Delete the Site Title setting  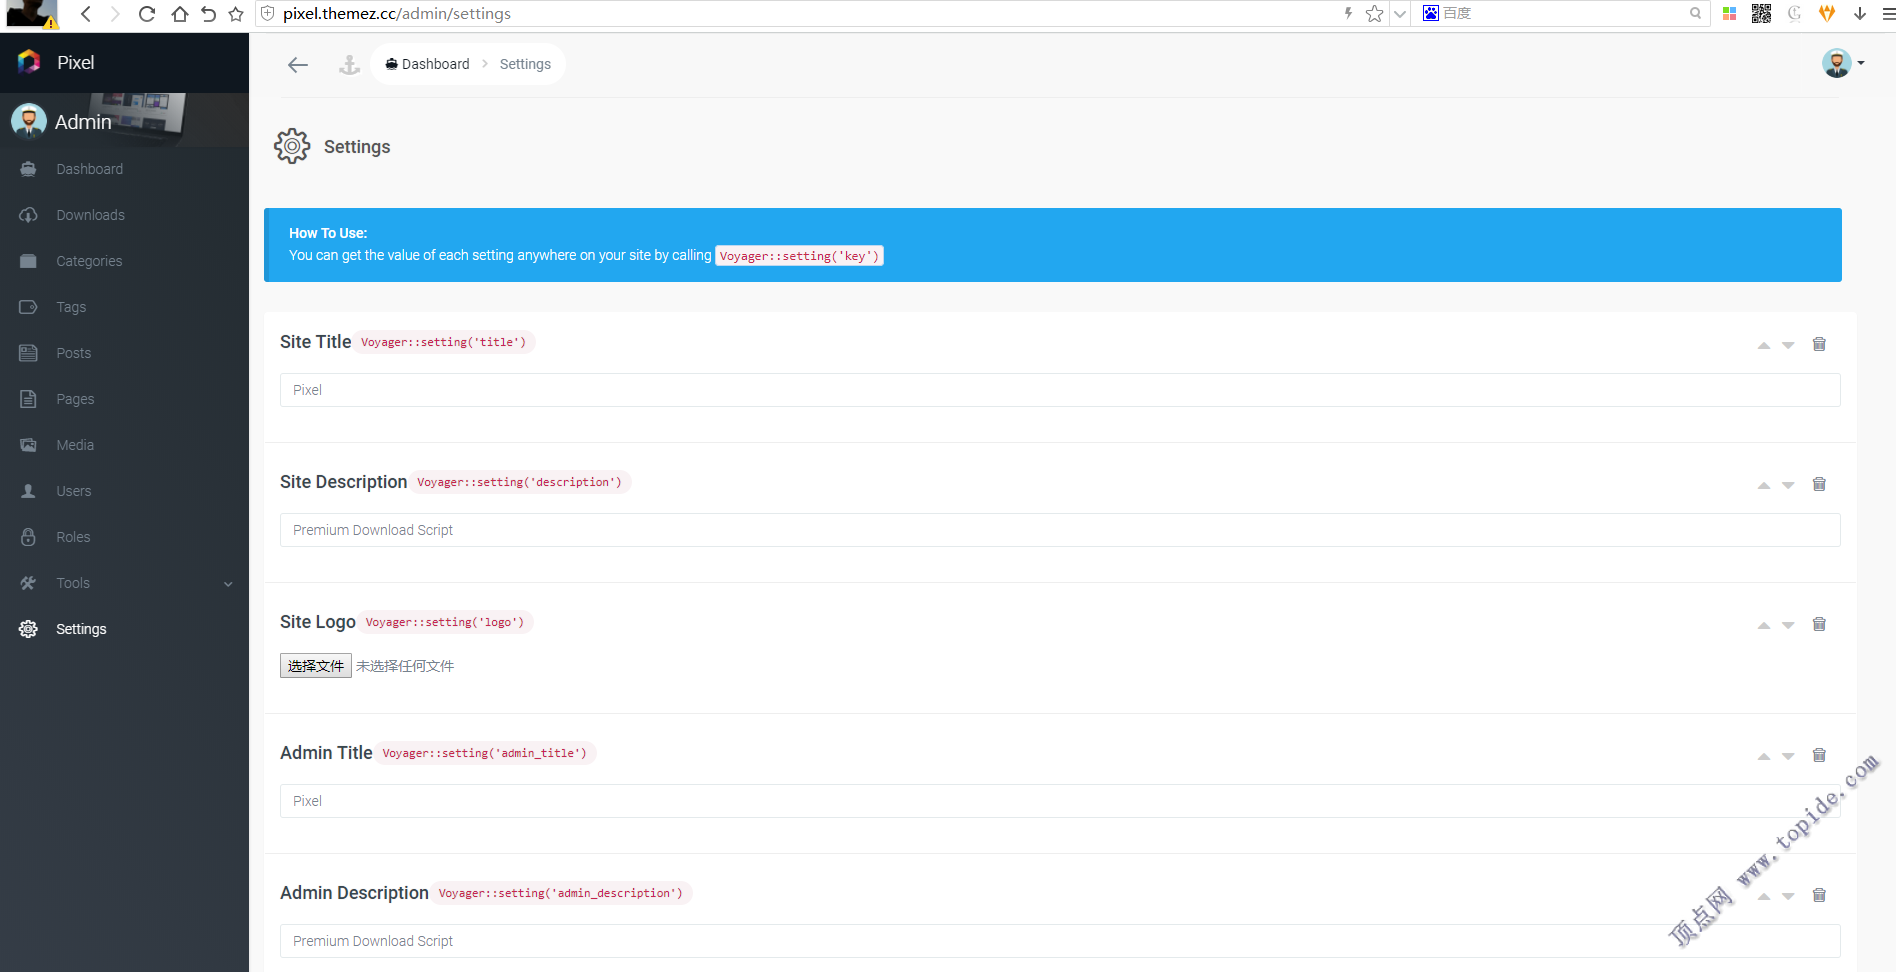1819,344
